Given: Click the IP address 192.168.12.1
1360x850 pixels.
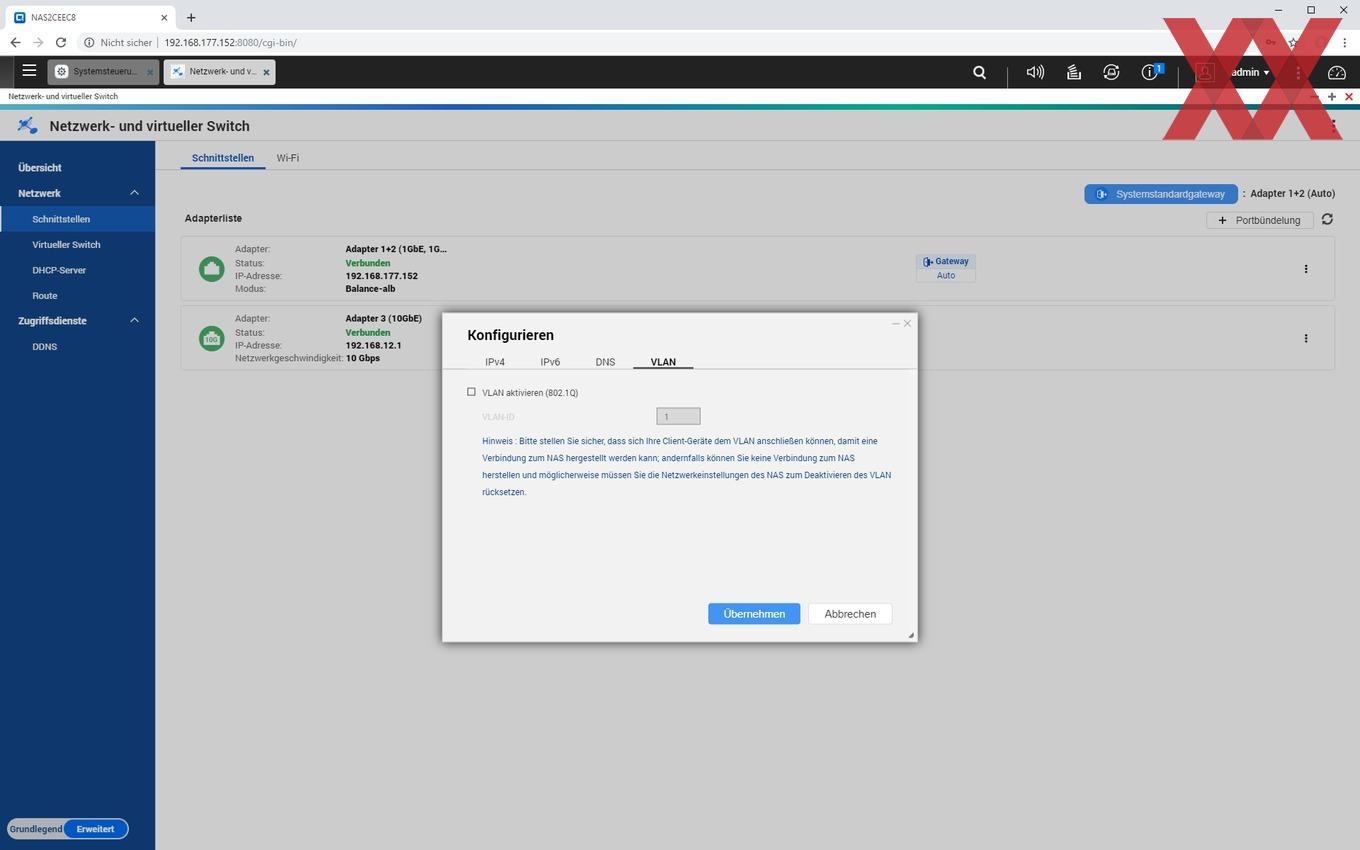Looking at the screenshot, I should click(x=373, y=345).
